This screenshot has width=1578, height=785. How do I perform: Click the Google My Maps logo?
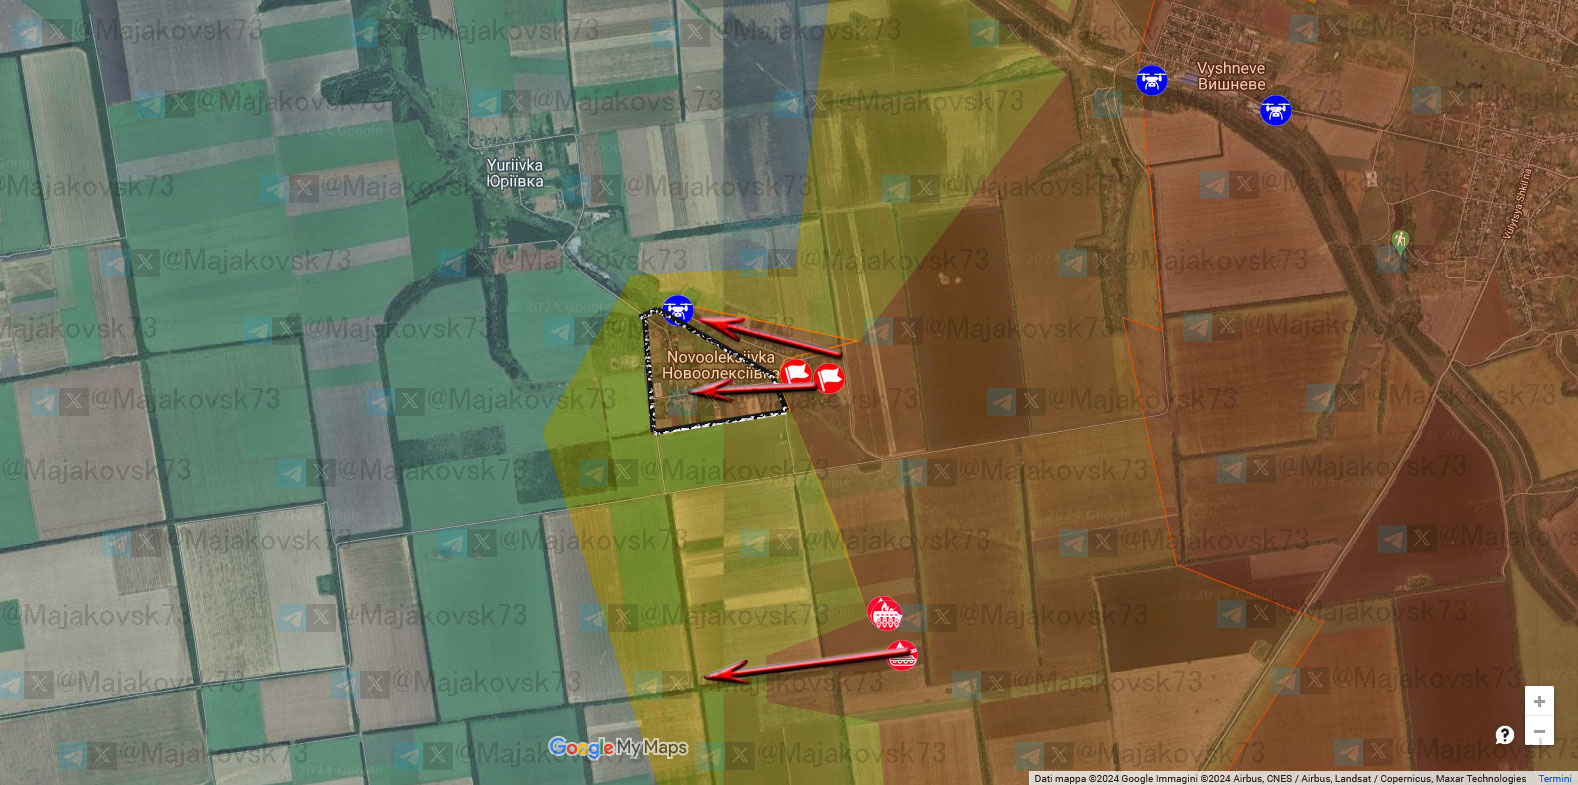pos(618,748)
